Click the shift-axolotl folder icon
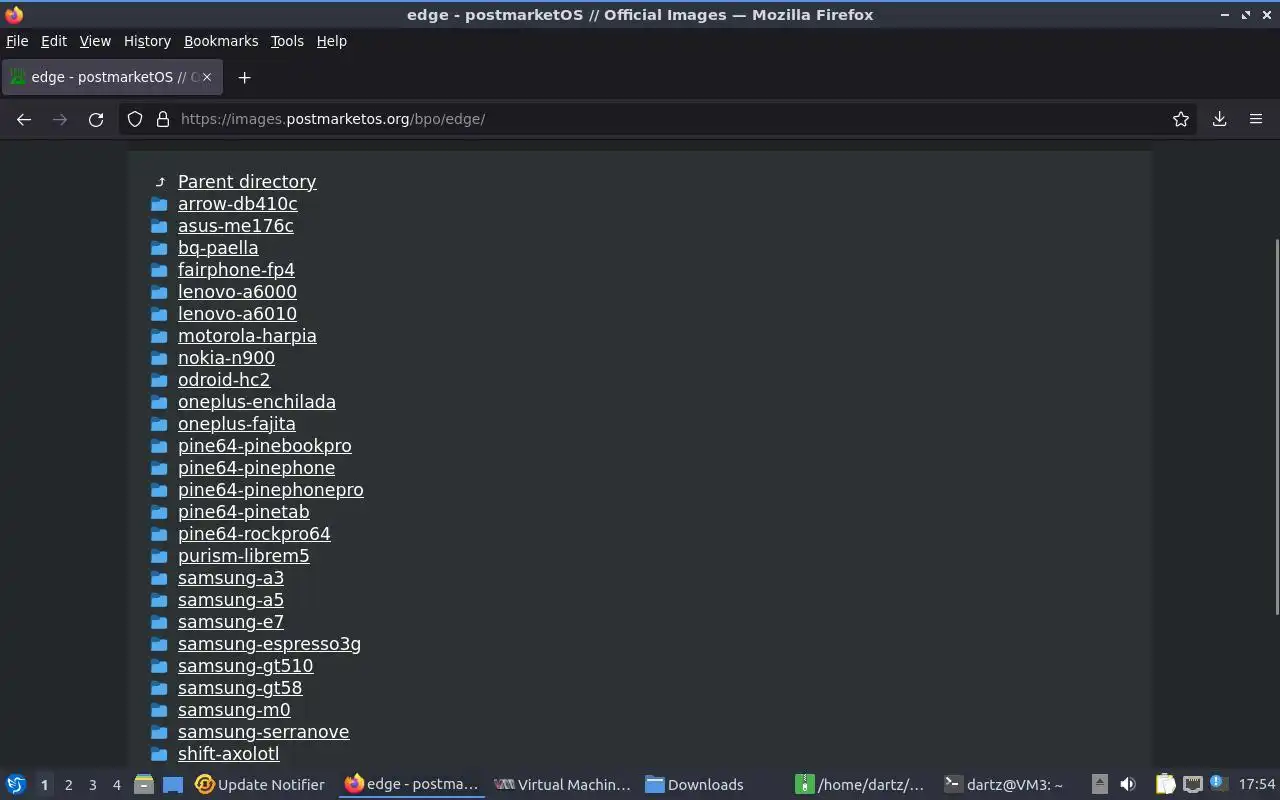 [x=159, y=754]
